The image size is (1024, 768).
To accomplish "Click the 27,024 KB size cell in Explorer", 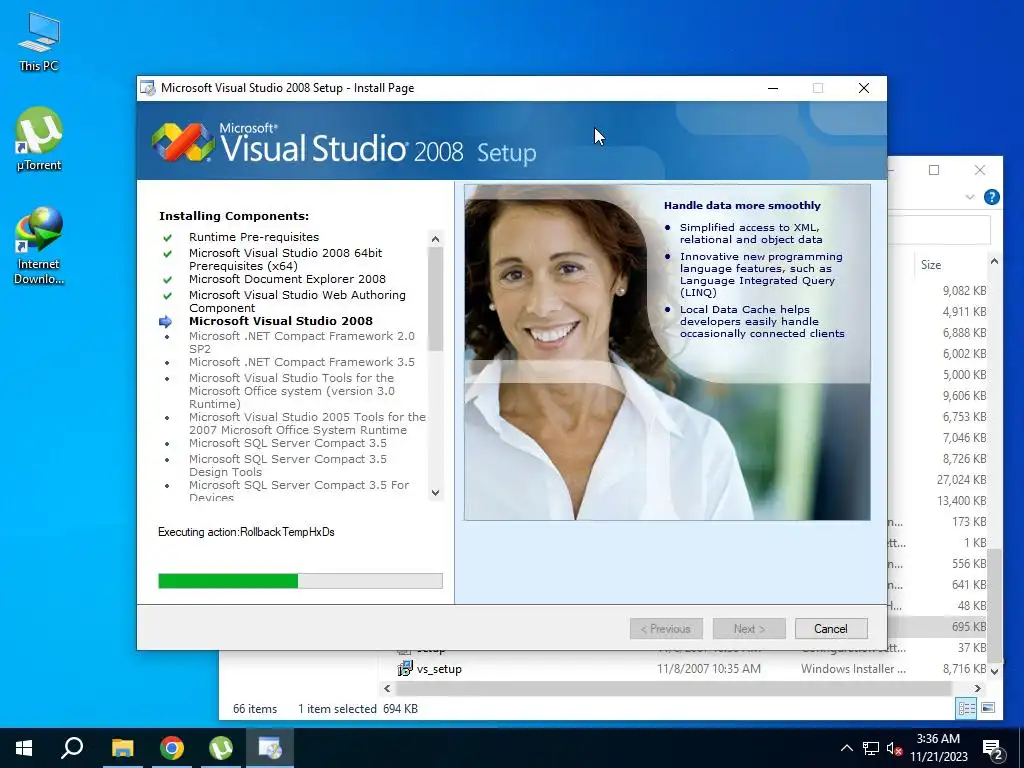I will pos(961,479).
